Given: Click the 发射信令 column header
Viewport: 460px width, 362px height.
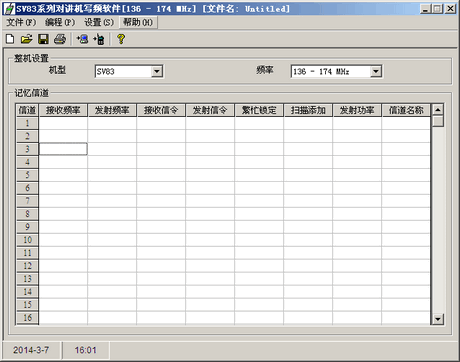Looking at the screenshot, I should pyautogui.click(x=210, y=110).
